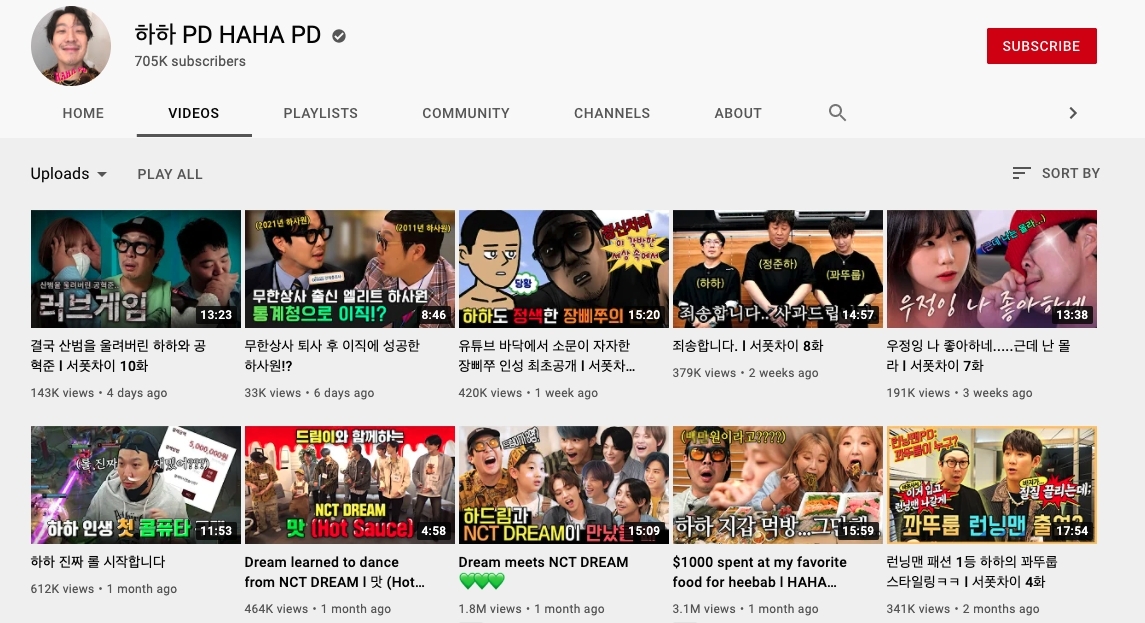Click the channel profile avatar picture
The image size is (1145, 623).
(71, 46)
